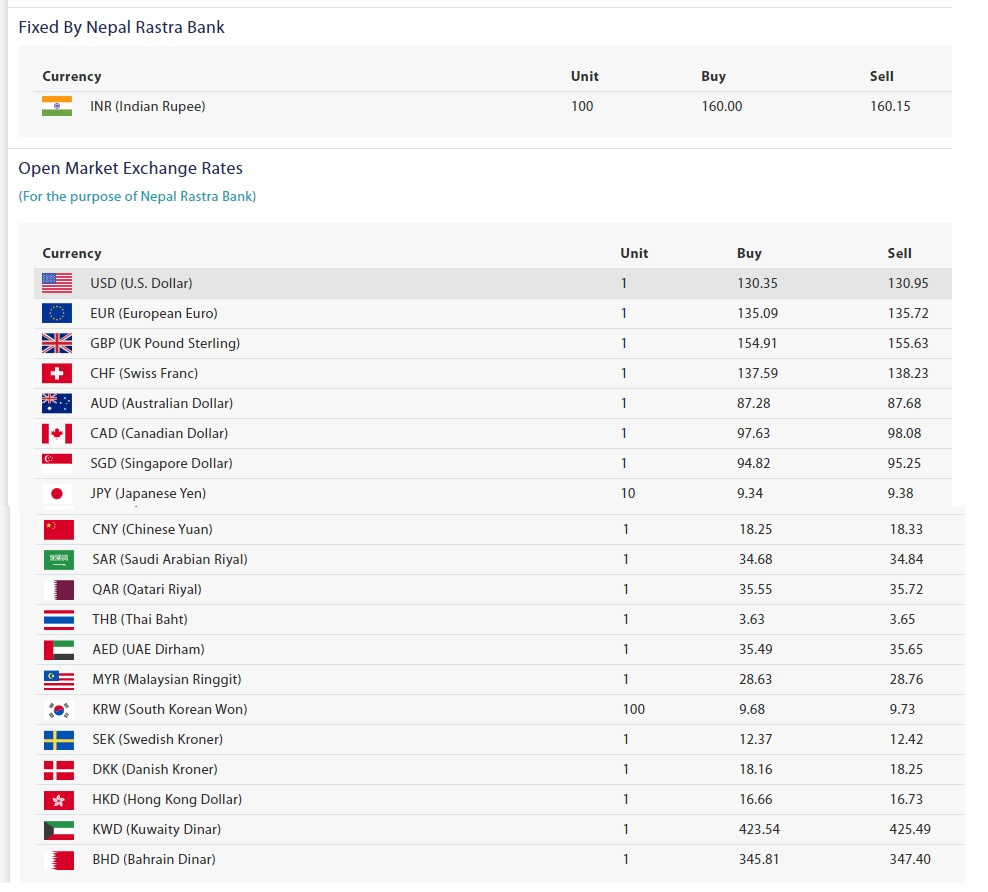Click the Swedish flag icon for SEK

coord(59,740)
